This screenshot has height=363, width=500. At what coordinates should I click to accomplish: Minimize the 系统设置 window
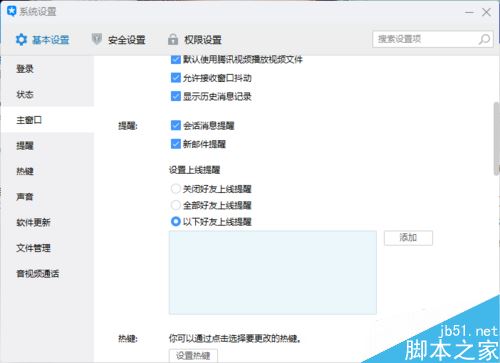tap(470, 12)
